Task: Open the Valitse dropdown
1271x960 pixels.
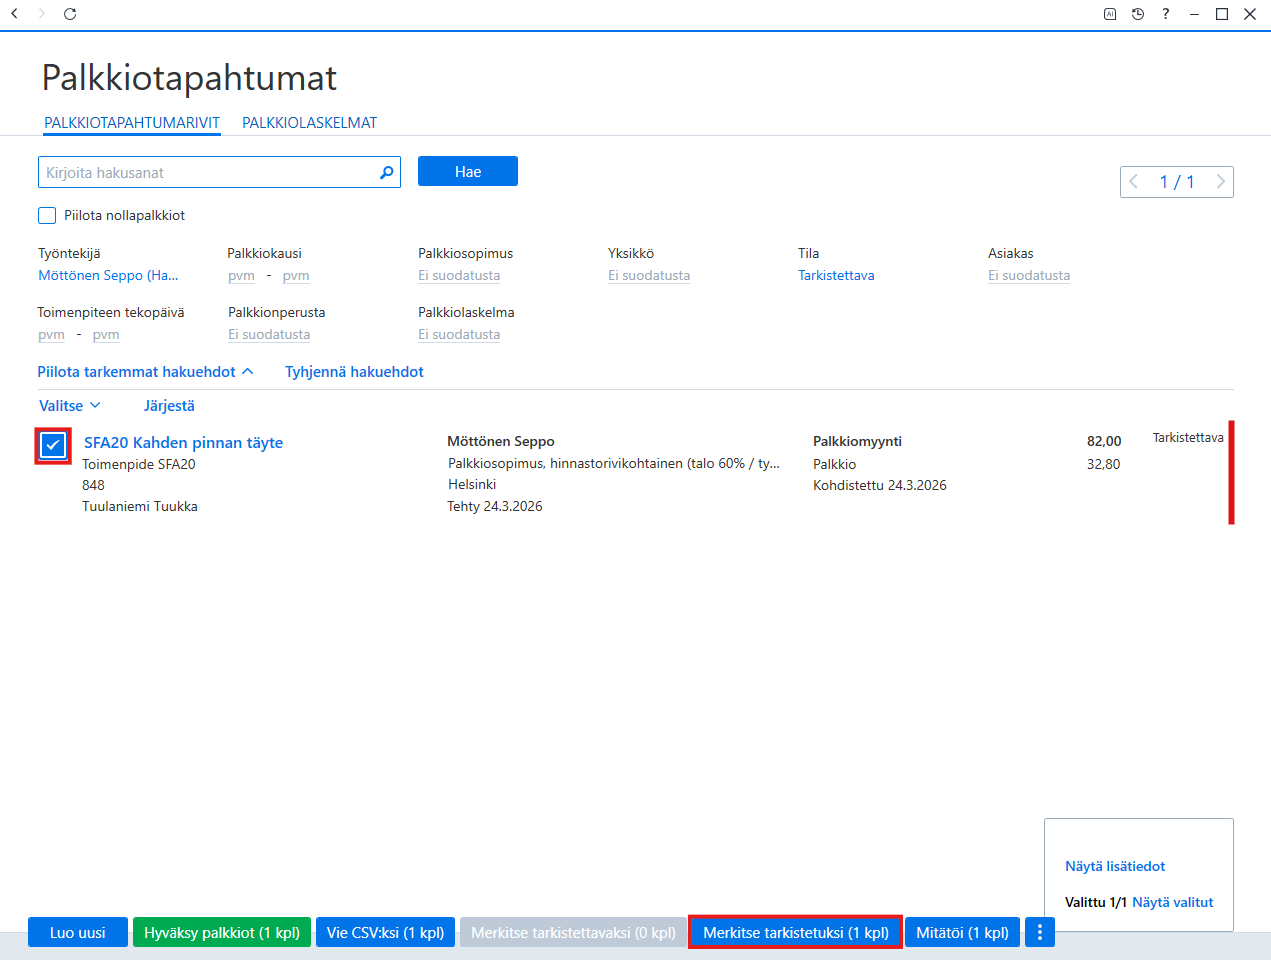Action: [70, 406]
